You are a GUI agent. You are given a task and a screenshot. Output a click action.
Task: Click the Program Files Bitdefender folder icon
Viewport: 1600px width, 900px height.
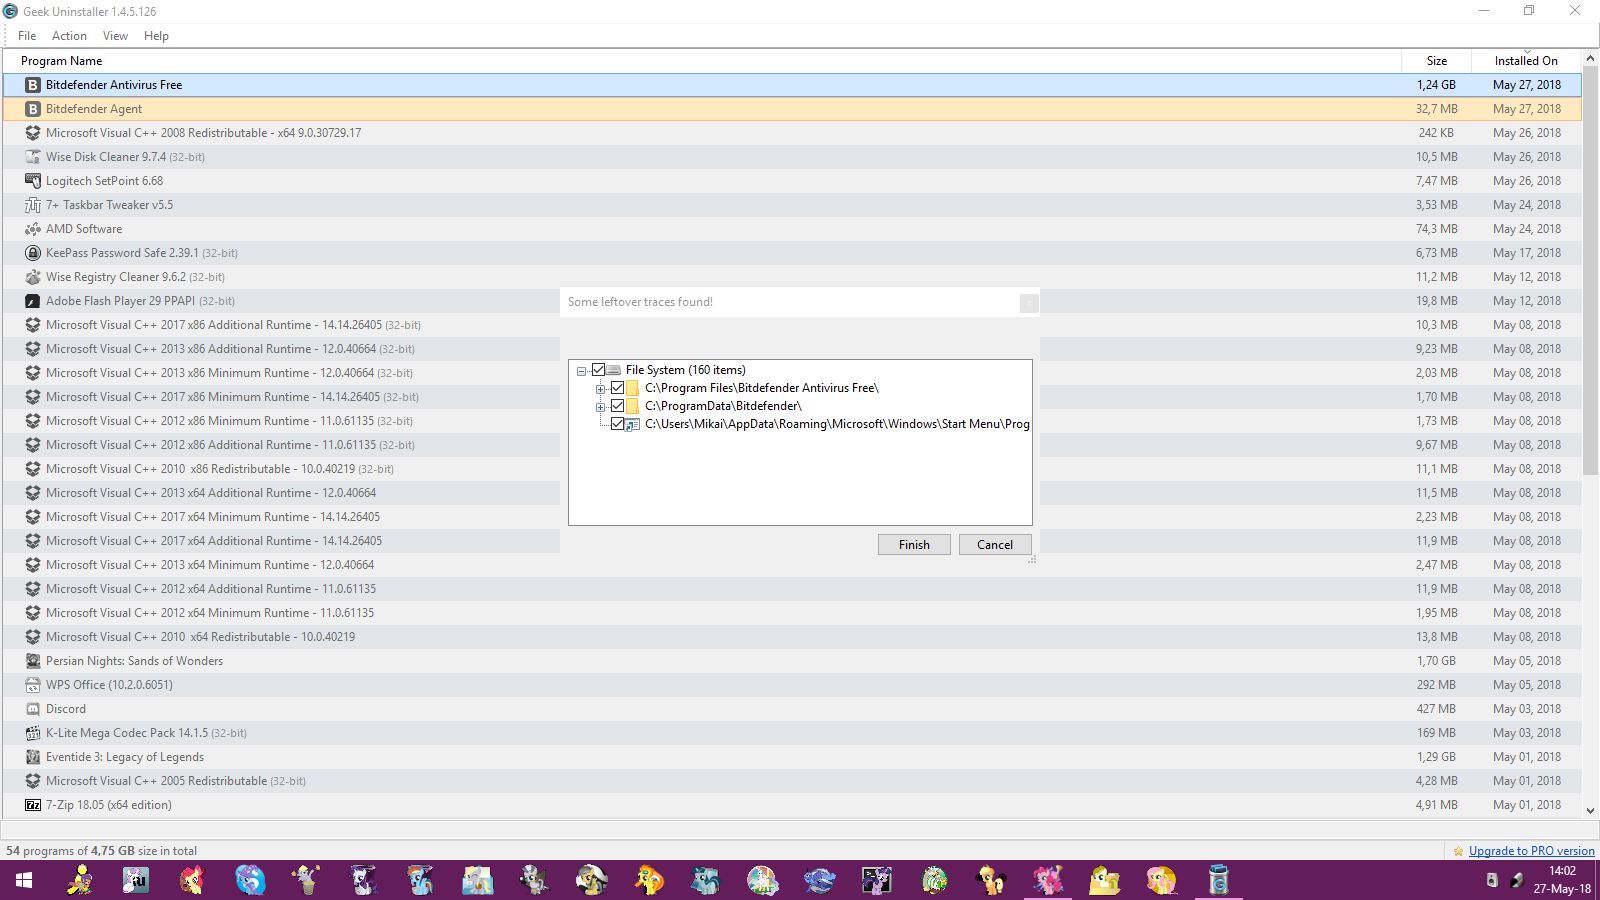(633, 388)
